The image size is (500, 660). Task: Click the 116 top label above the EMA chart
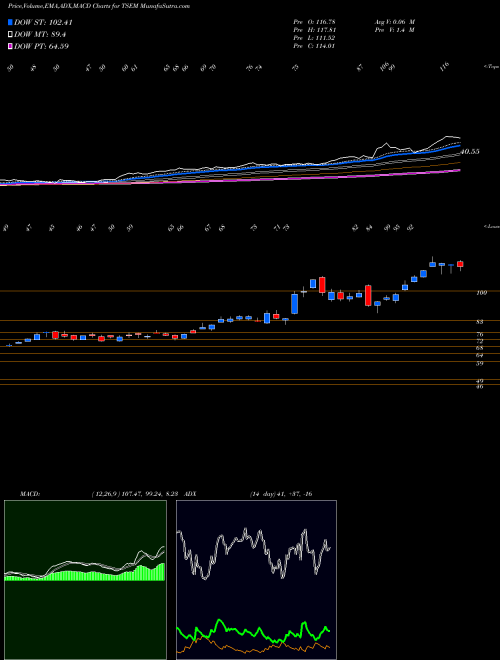coord(445,67)
